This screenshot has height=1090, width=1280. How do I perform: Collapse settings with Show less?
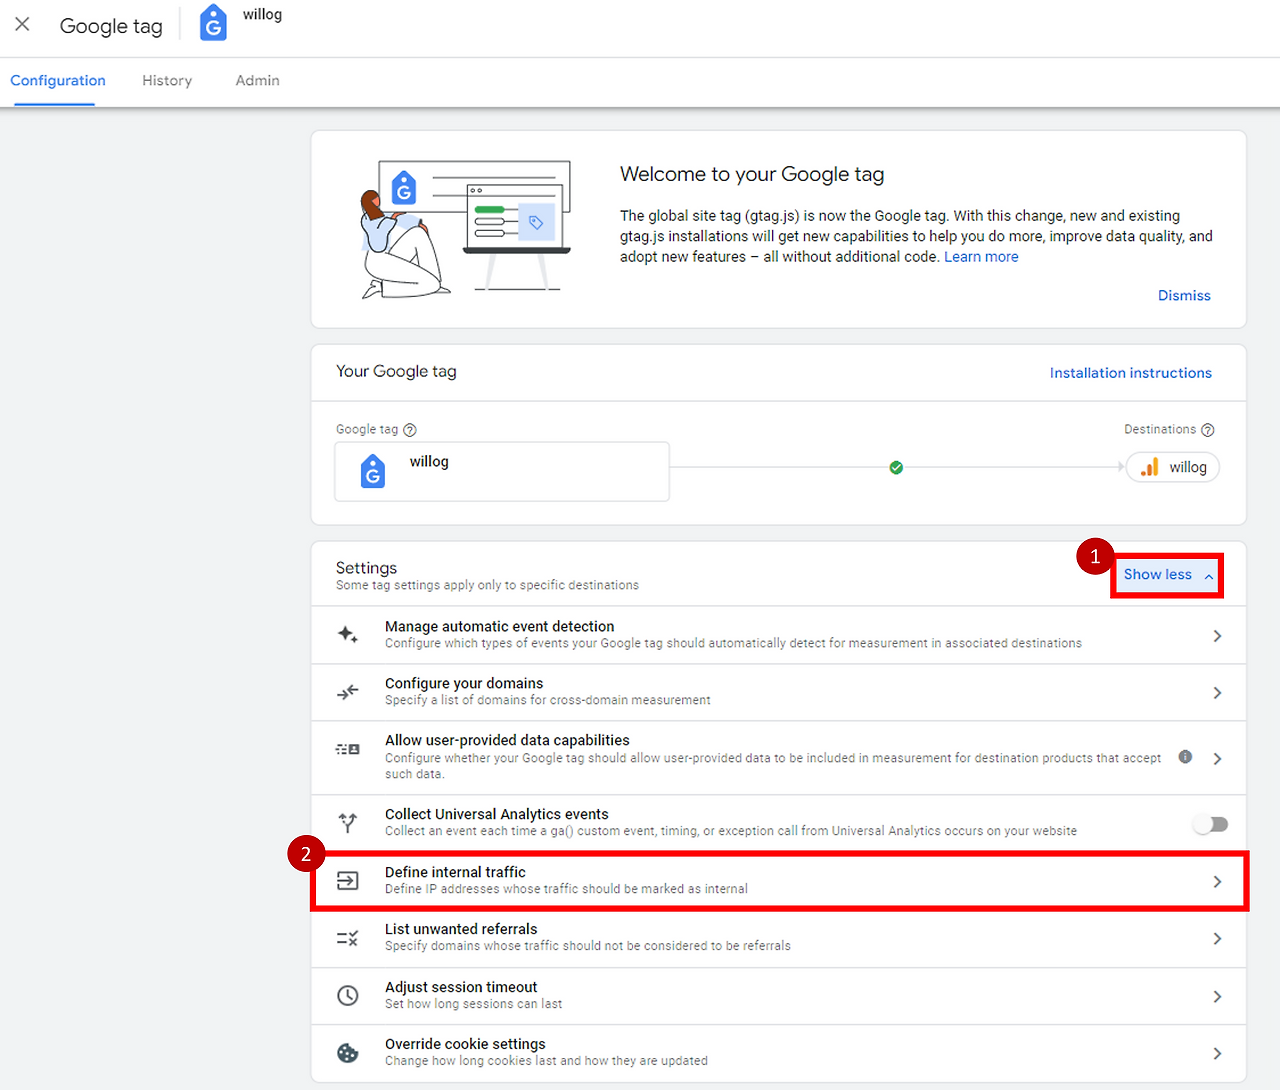click(x=1167, y=575)
